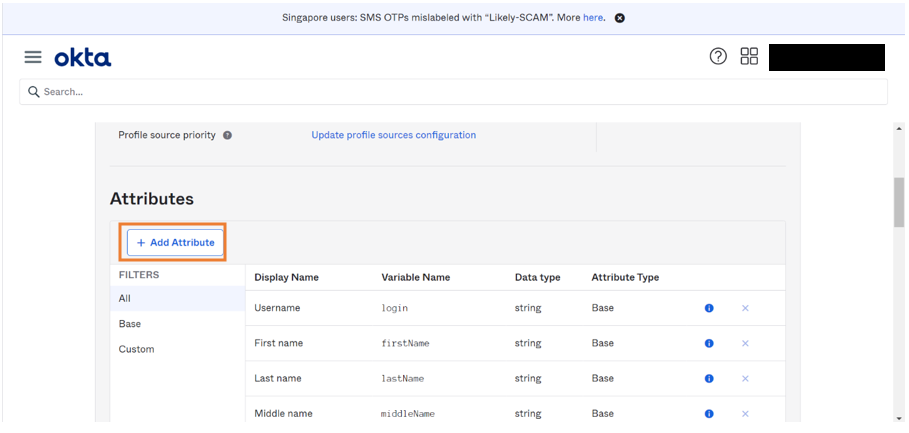This screenshot has width=909, height=433.
Task: Click the info icon for First name
Action: [709, 343]
